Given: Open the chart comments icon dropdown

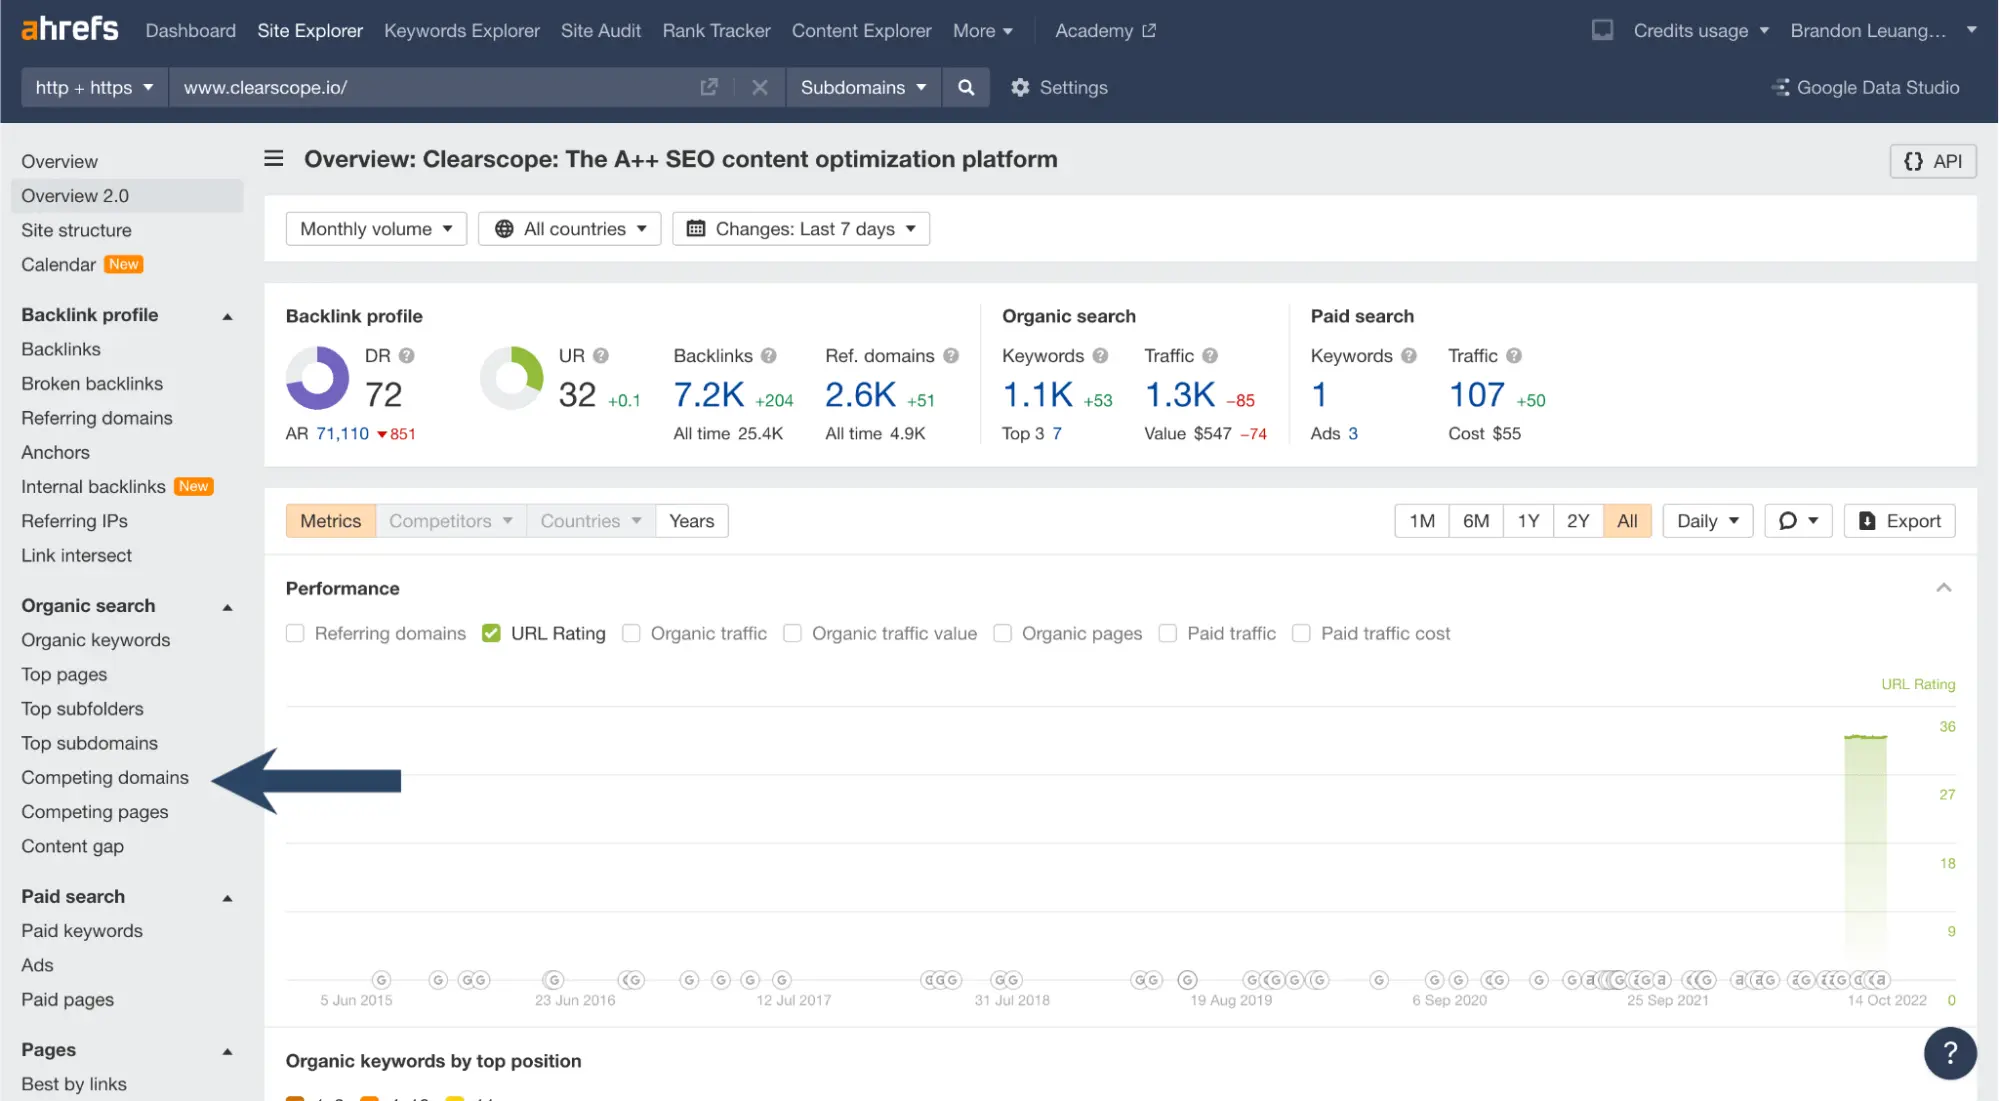Looking at the screenshot, I should [x=1797, y=521].
